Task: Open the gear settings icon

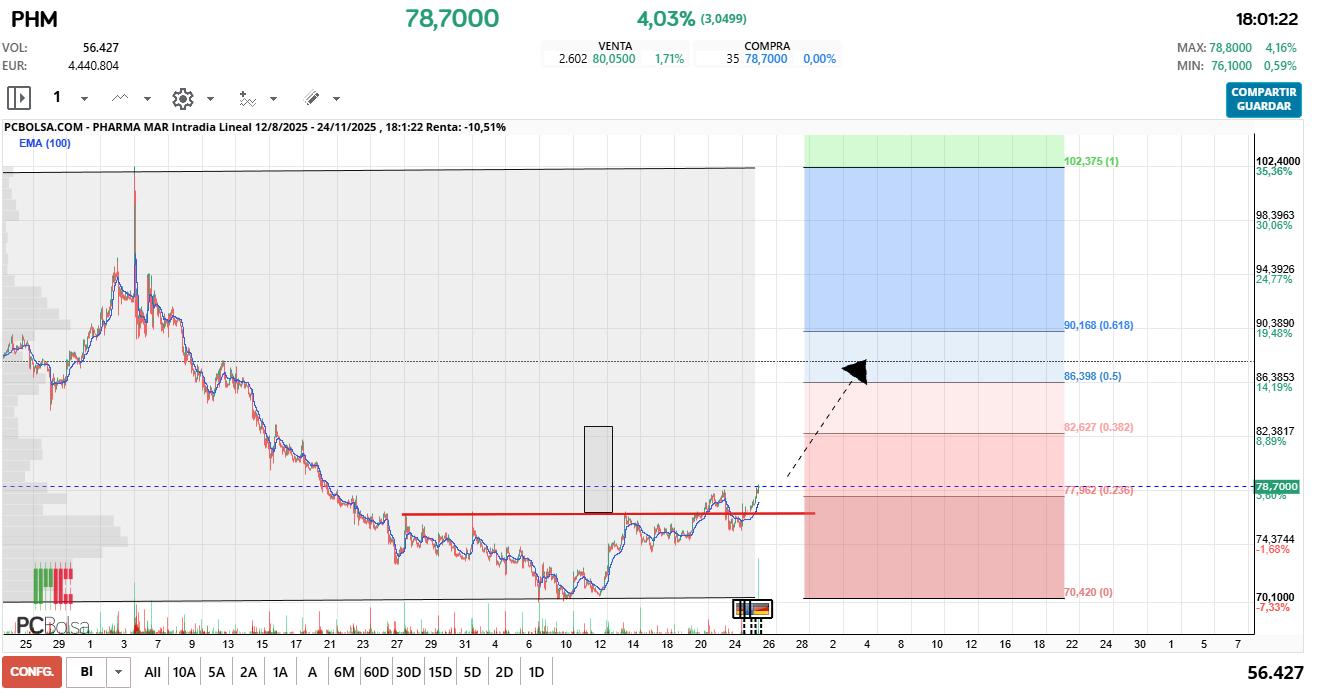Action: pyautogui.click(x=182, y=98)
